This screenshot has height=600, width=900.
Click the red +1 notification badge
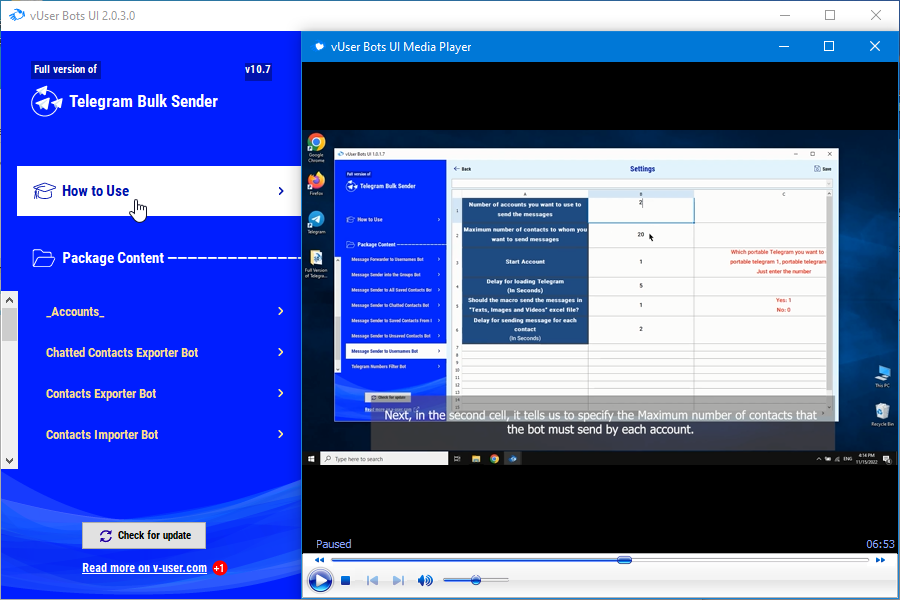220,568
